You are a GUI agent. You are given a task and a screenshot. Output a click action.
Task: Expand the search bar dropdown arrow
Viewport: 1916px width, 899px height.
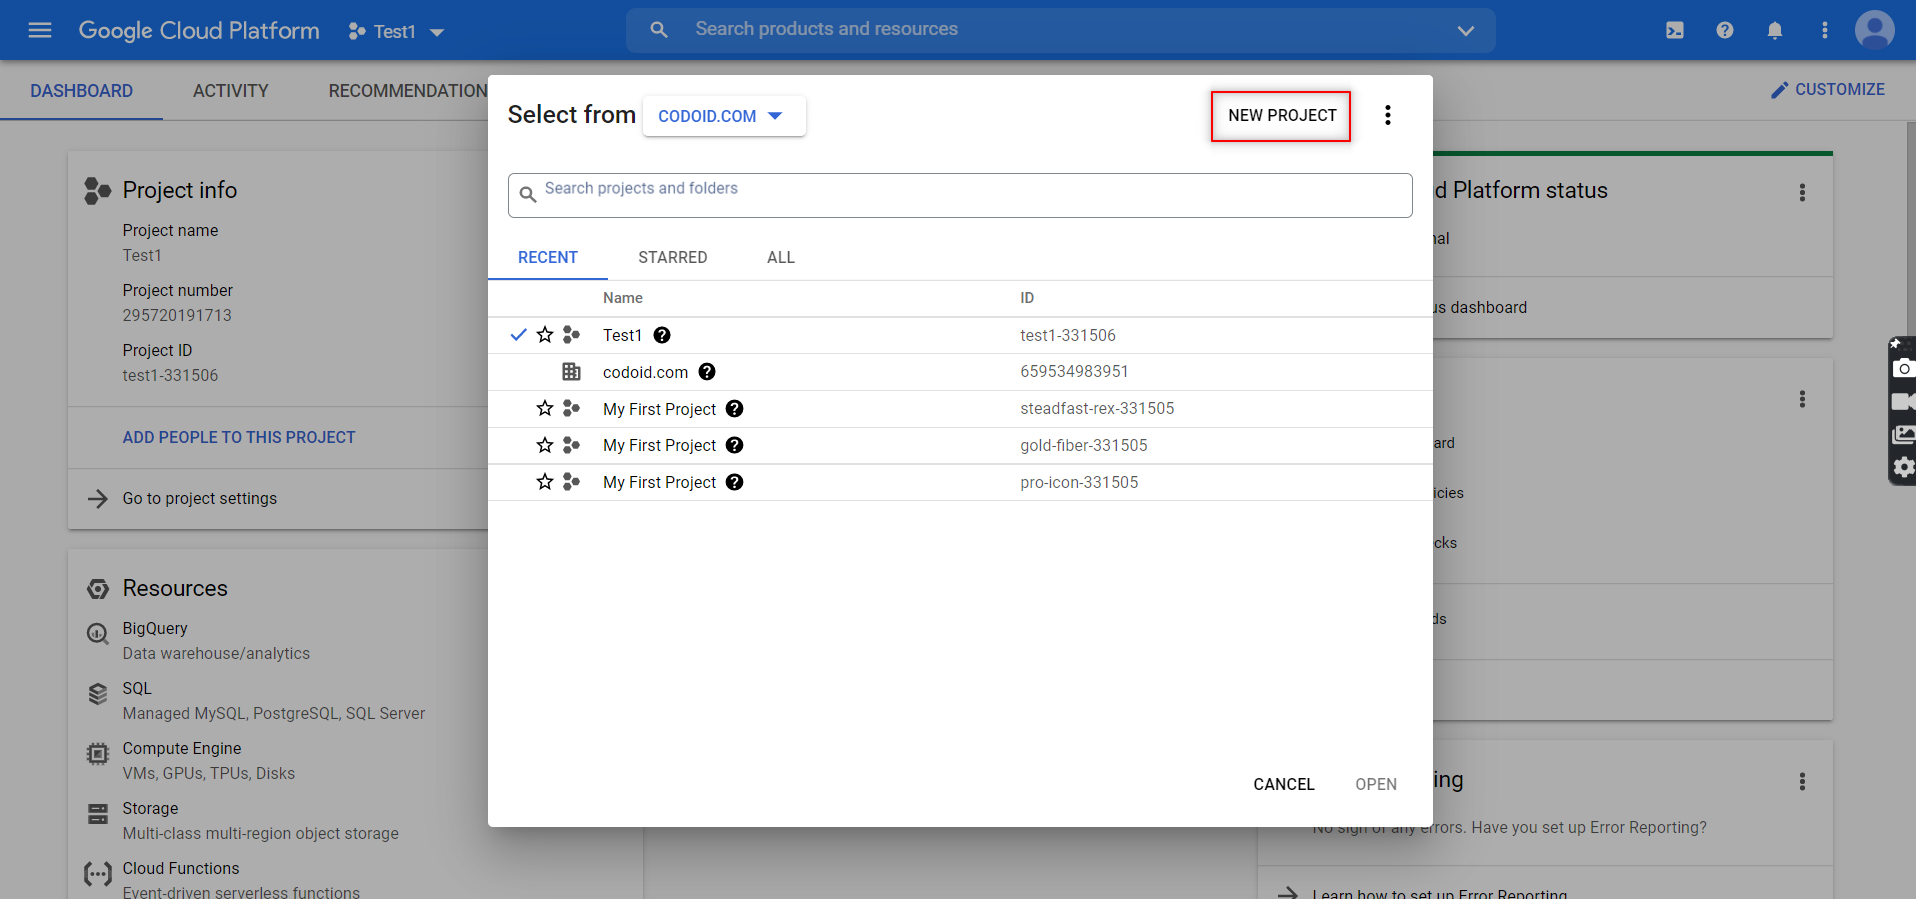pos(1465,30)
